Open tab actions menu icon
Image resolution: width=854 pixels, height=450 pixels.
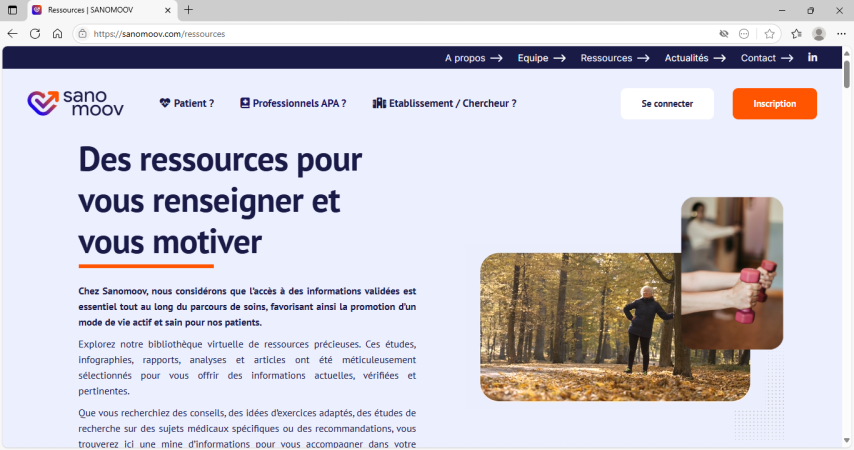click(x=13, y=10)
